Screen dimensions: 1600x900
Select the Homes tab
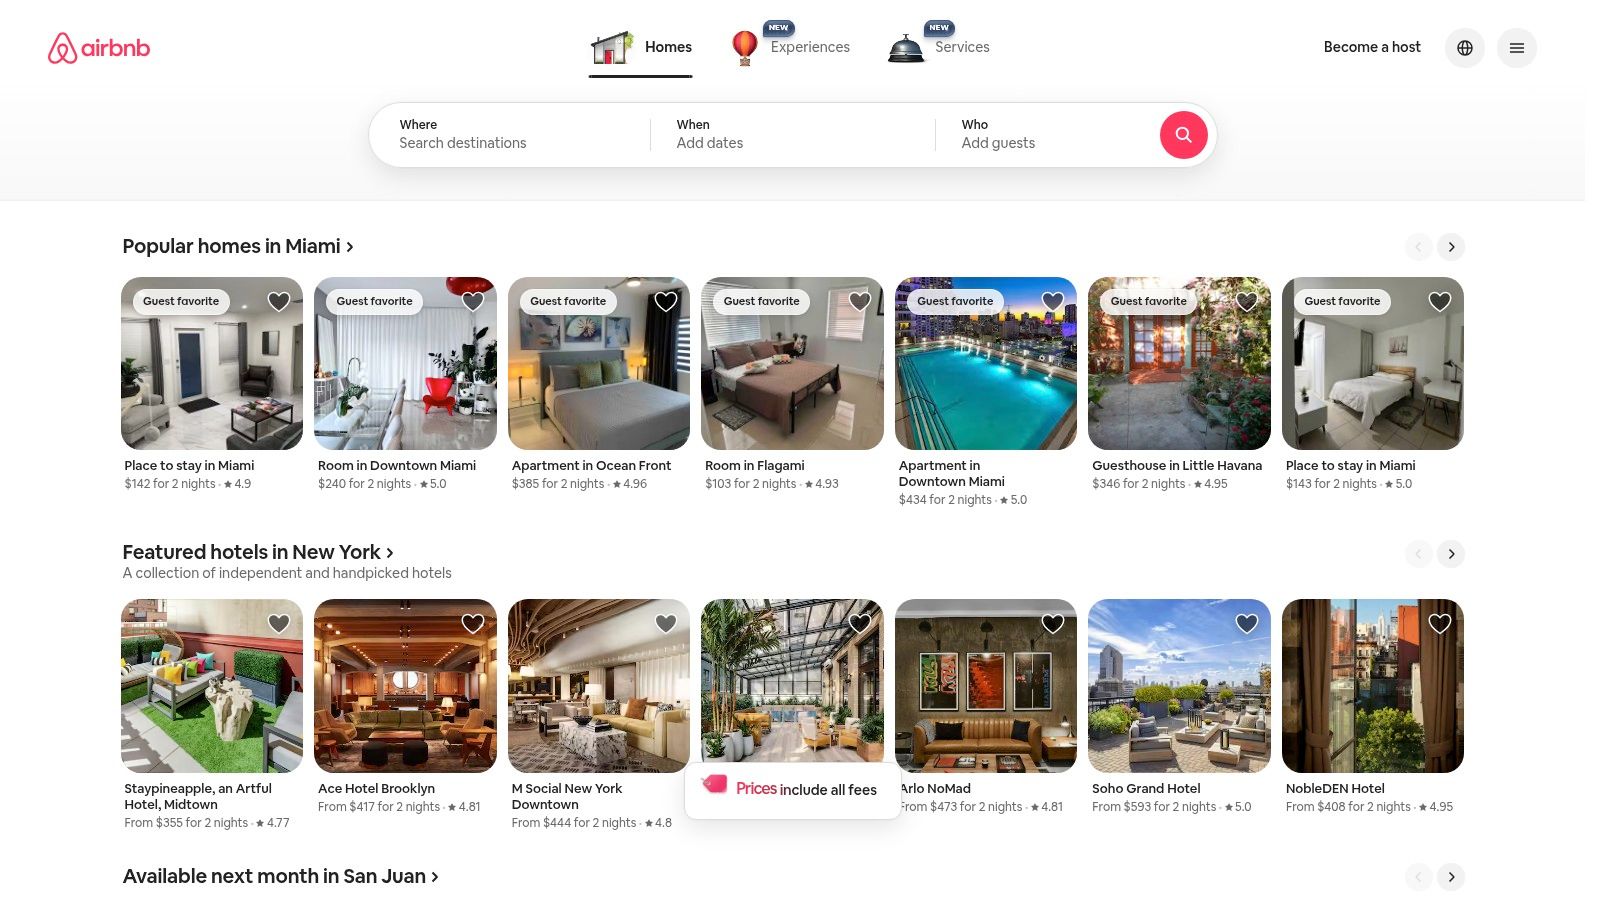pyautogui.click(x=668, y=47)
